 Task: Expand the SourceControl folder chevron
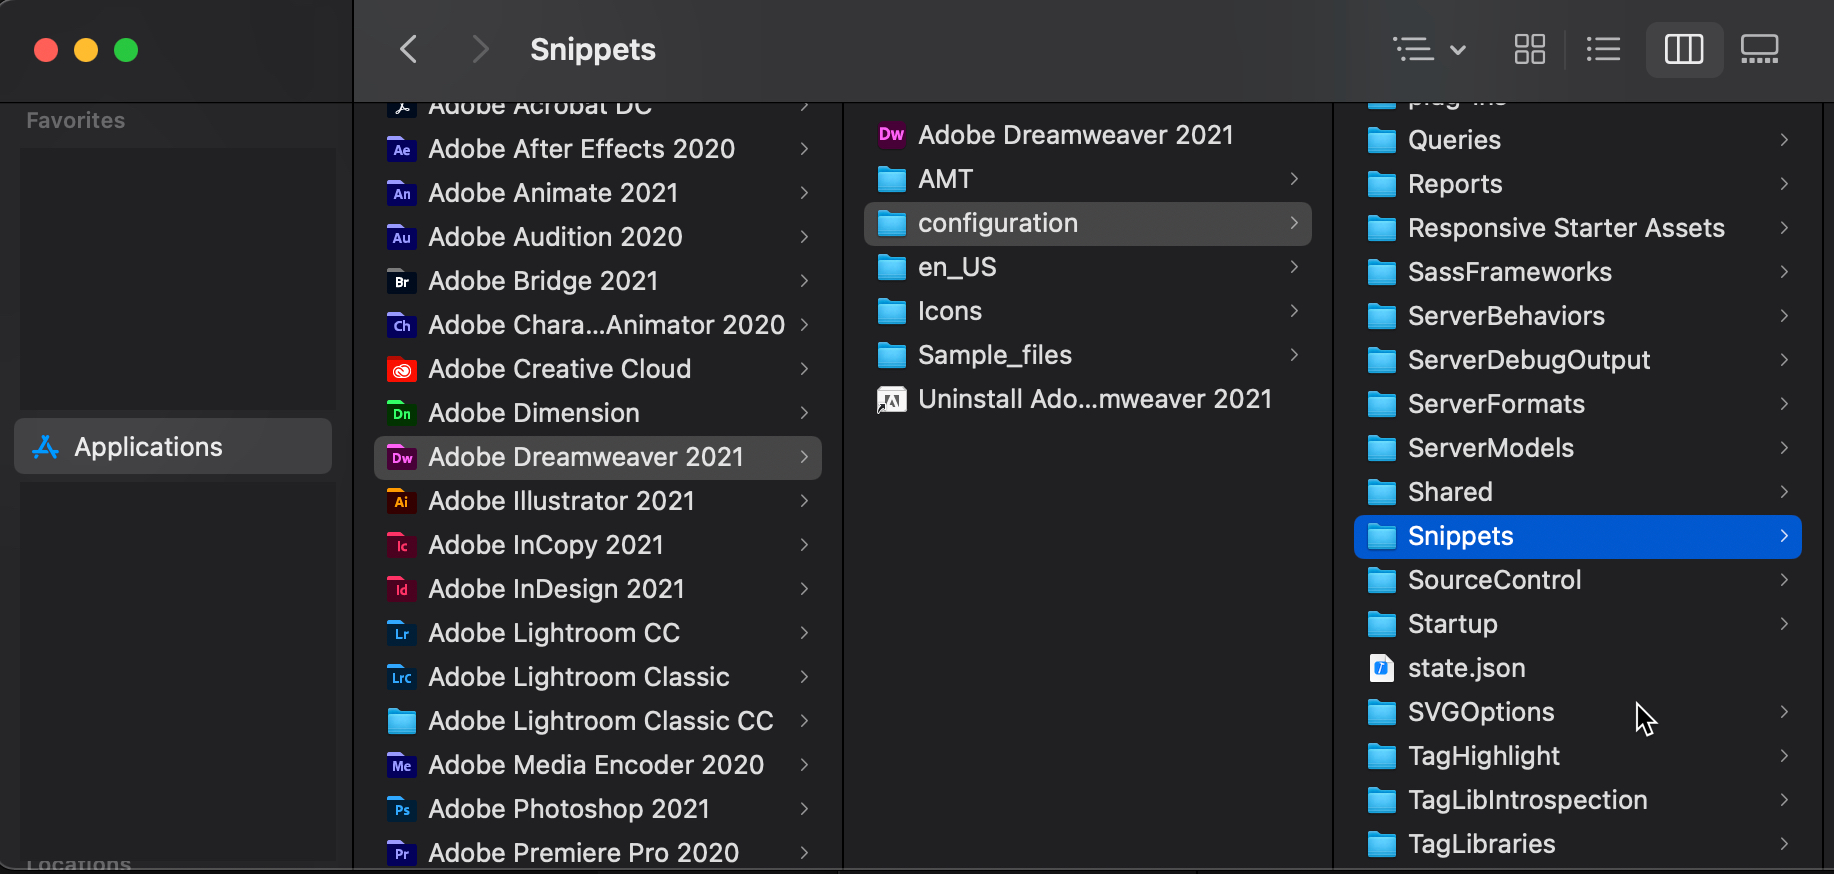click(1784, 580)
